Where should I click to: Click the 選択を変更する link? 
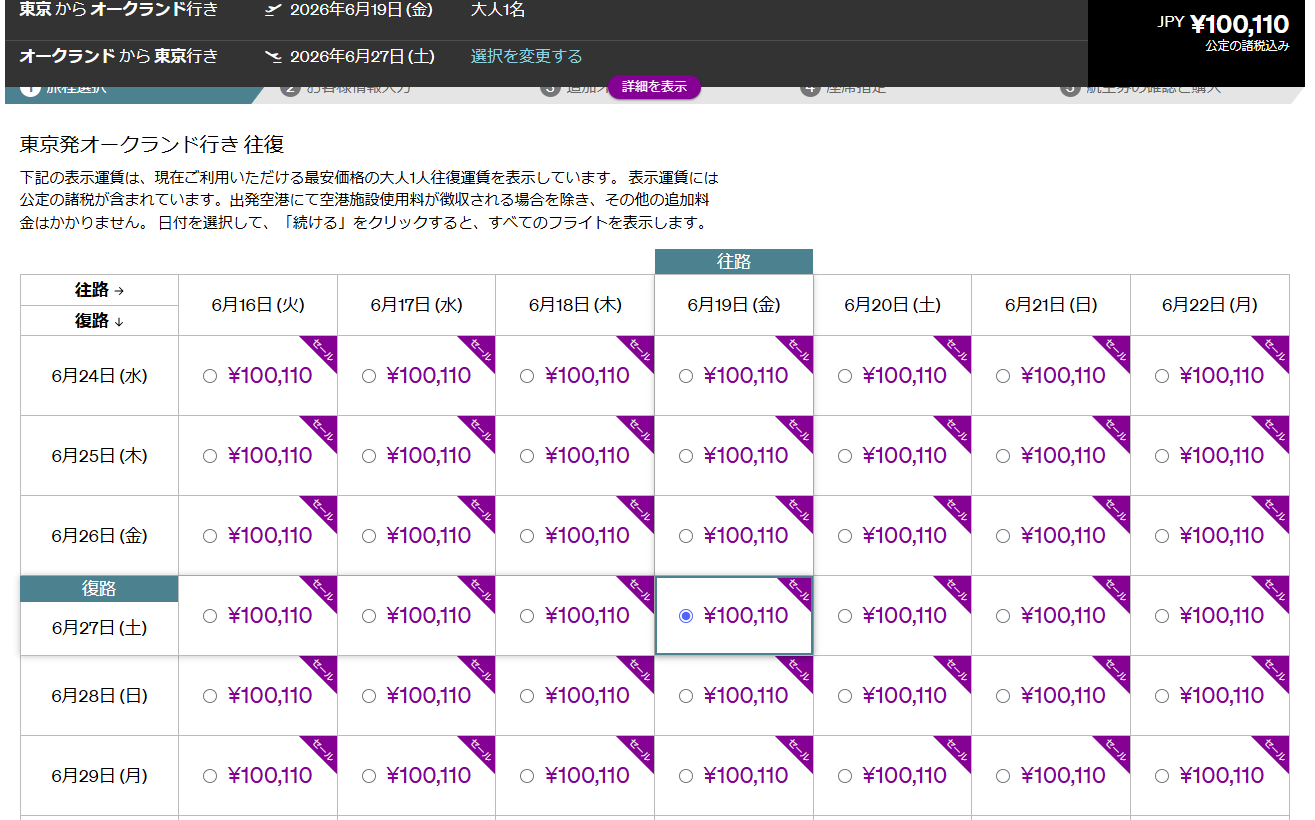pos(526,57)
